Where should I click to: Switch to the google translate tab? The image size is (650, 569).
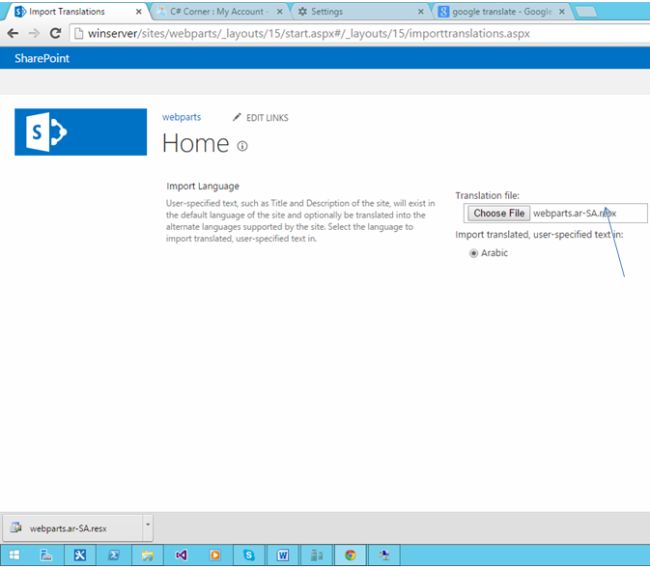pos(502,12)
